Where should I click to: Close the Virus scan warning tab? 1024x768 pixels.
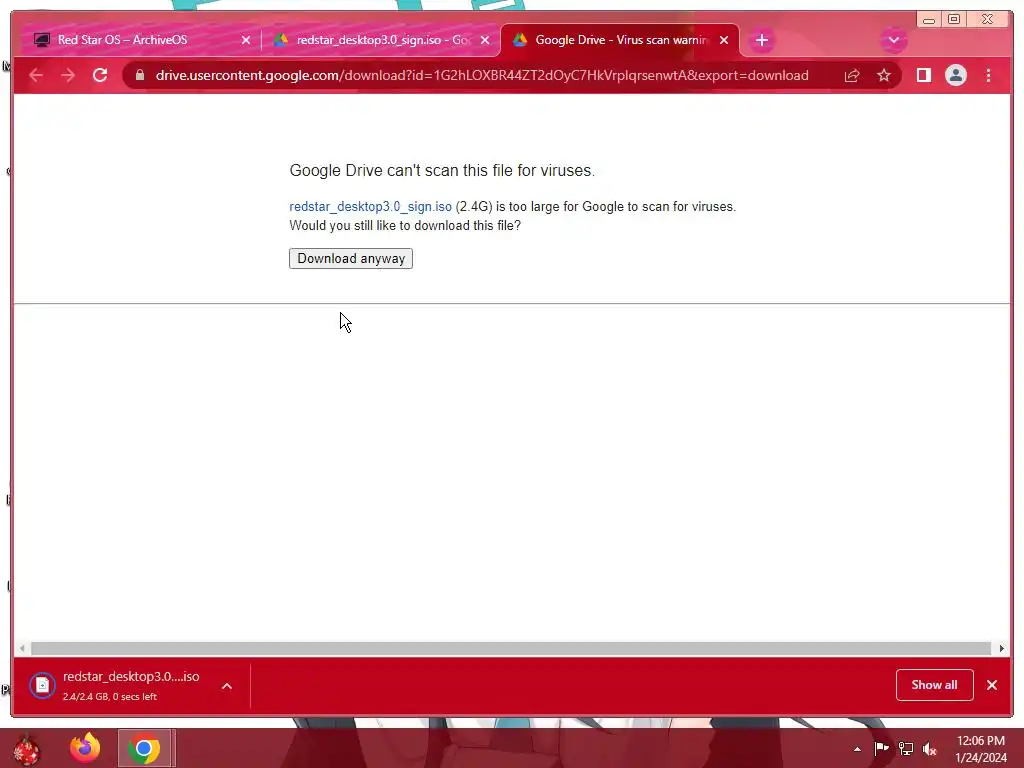724,40
